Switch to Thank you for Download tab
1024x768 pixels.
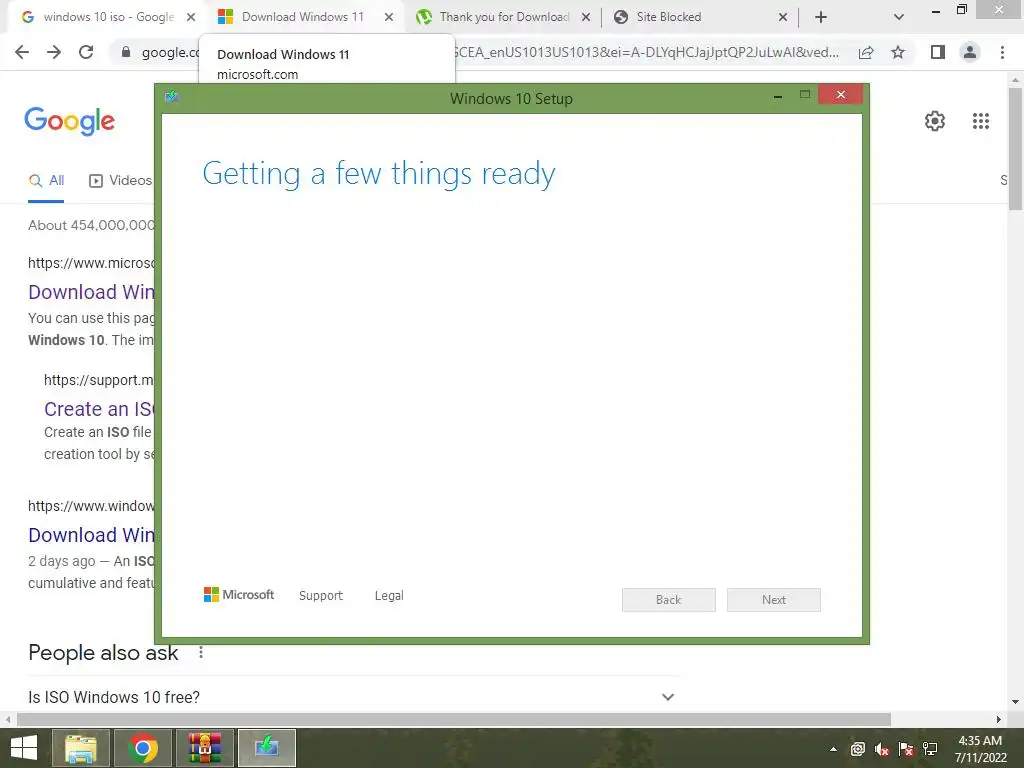click(504, 17)
